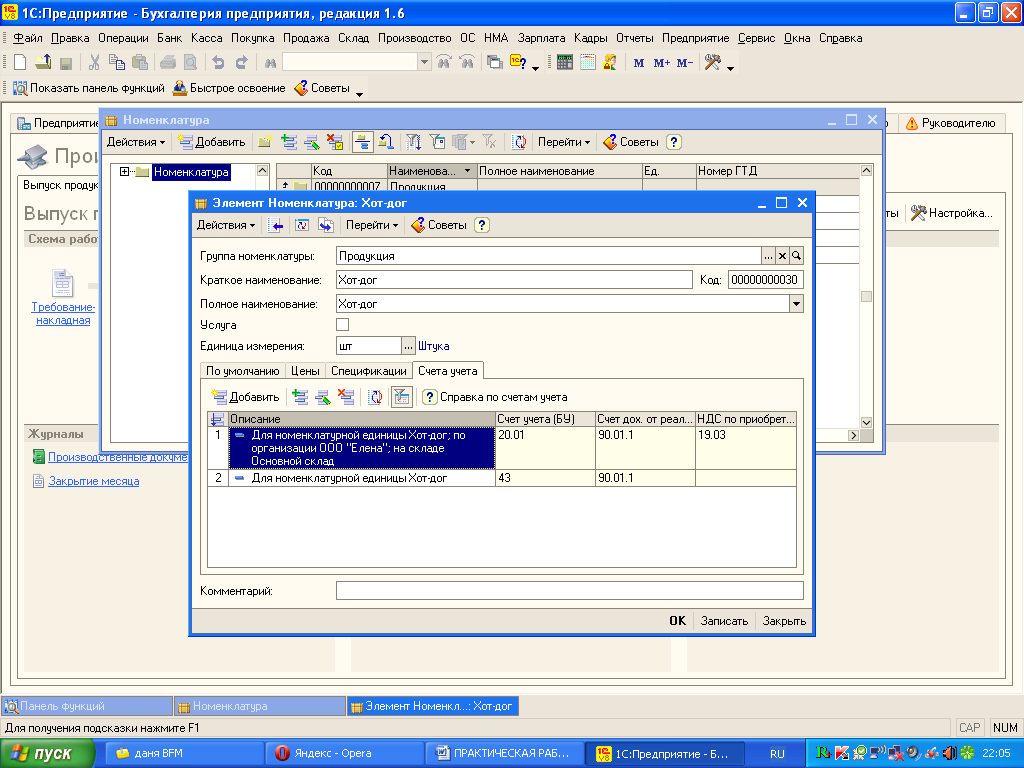The width and height of the screenshot is (1024, 768).
Task: Open the Закрытие месяца link
Action: click(93, 481)
